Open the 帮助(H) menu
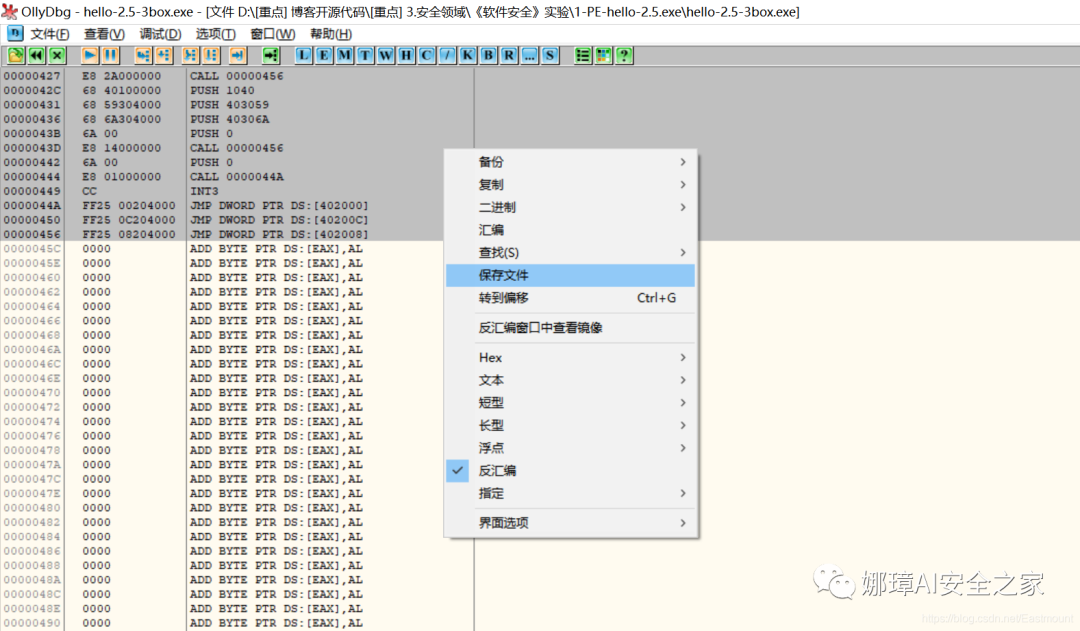The height and width of the screenshot is (631, 1080). point(331,34)
